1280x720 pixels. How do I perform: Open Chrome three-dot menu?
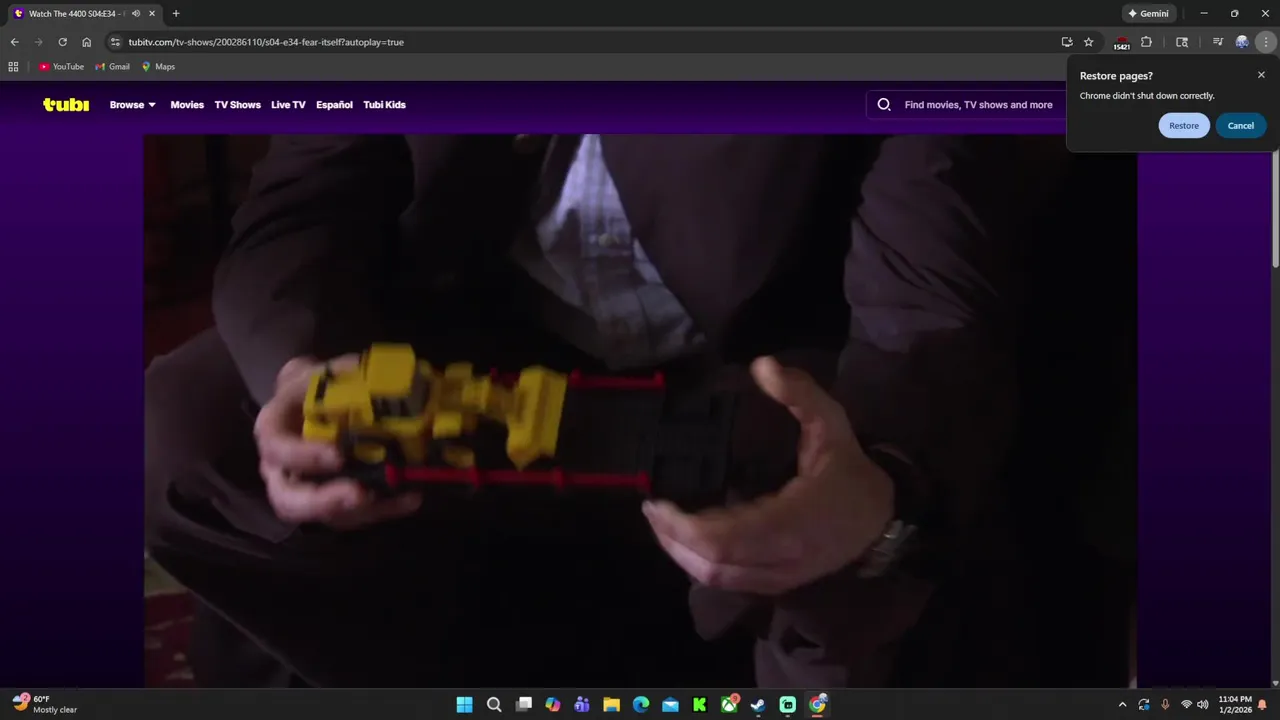tap(1266, 42)
